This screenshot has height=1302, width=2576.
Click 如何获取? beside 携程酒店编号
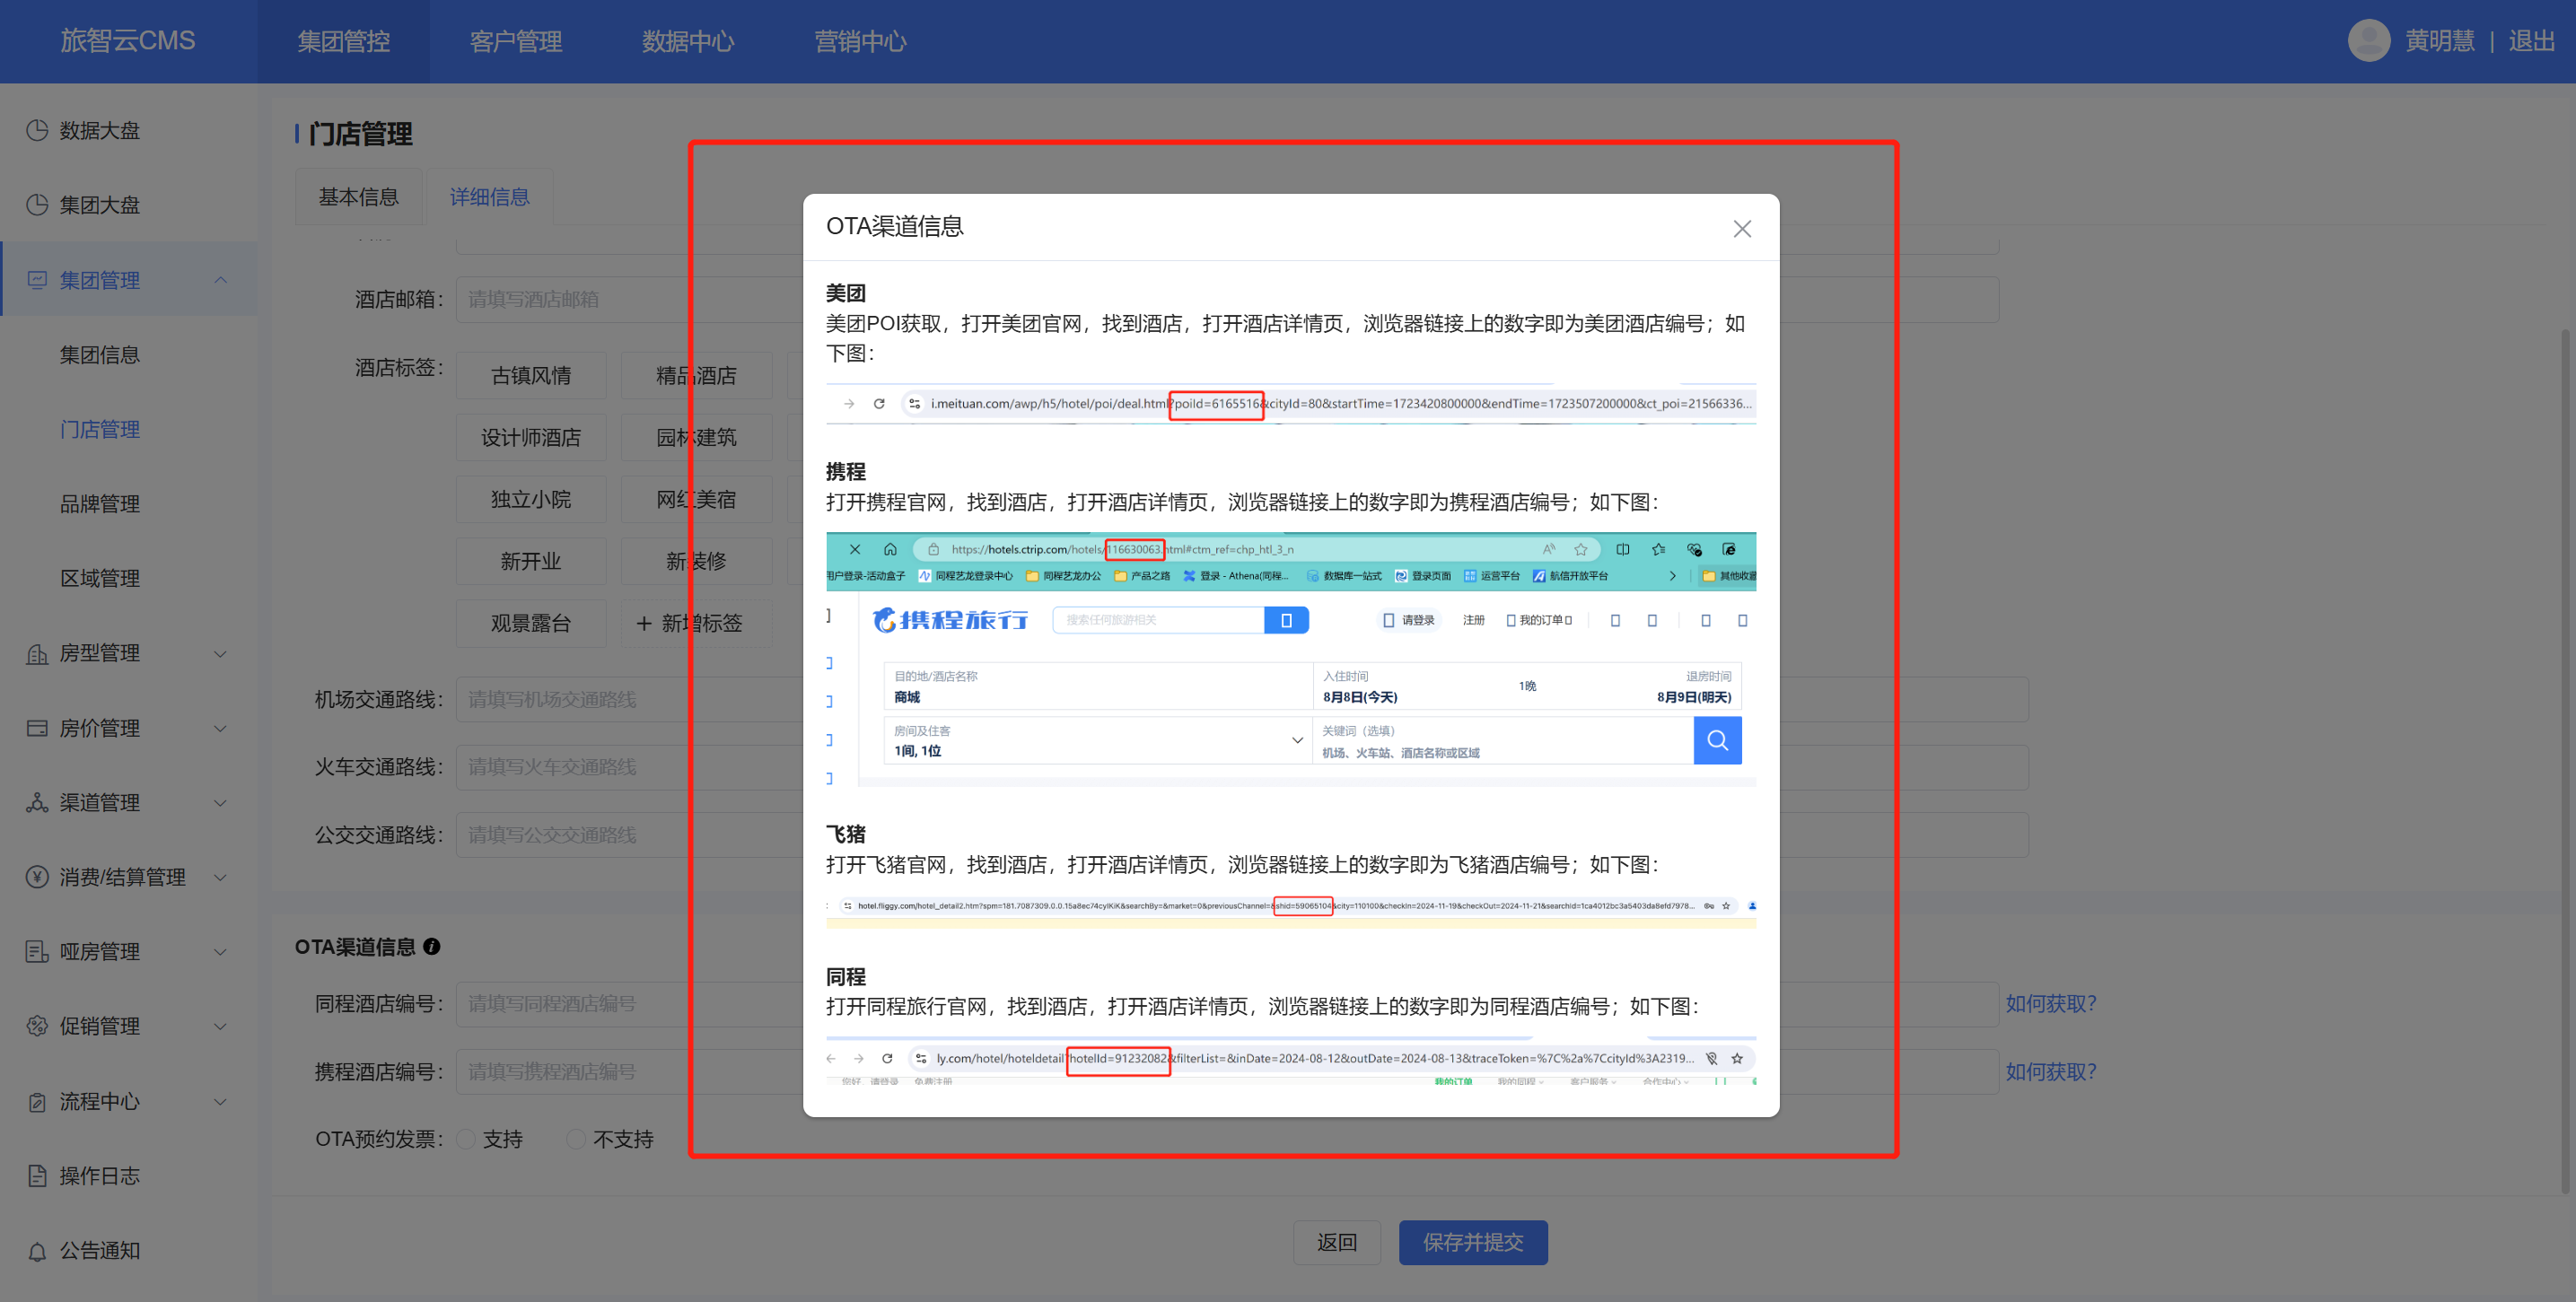tap(2050, 1071)
